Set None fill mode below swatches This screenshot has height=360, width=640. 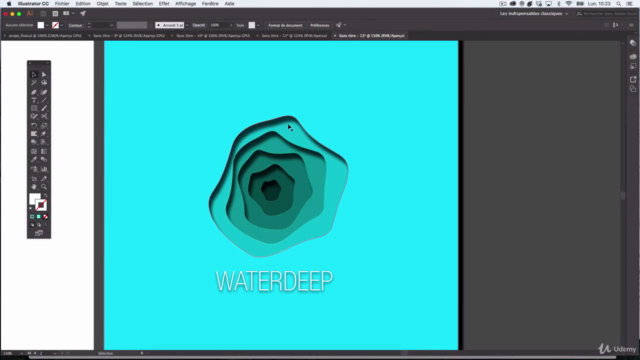point(45,217)
